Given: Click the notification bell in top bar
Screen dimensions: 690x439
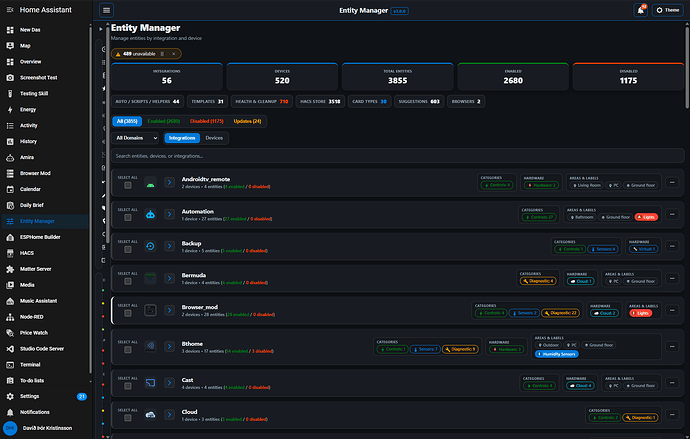Looking at the screenshot, I should 641,10.
